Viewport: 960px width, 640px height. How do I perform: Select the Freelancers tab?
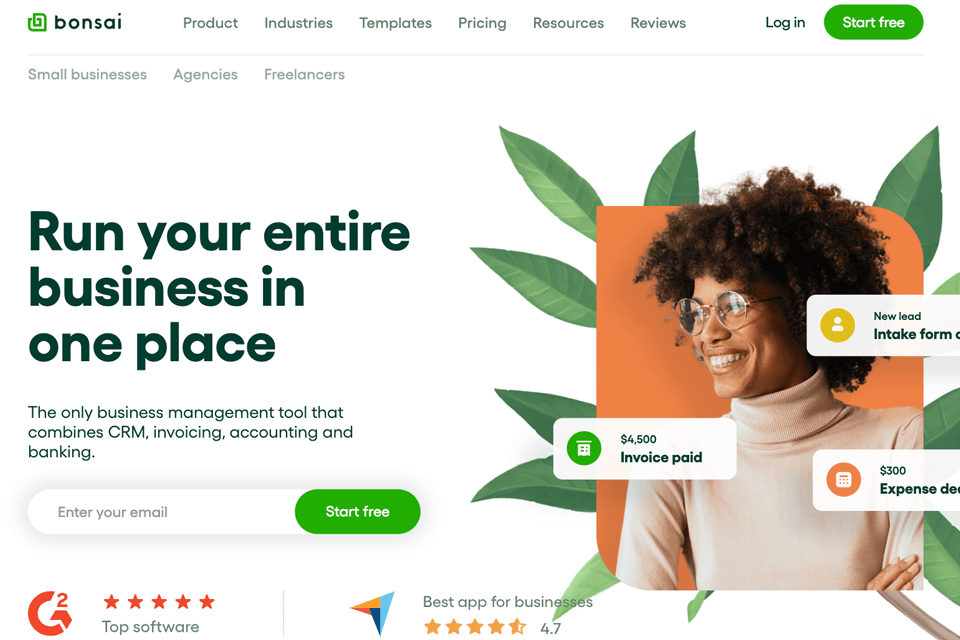[x=304, y=75]
